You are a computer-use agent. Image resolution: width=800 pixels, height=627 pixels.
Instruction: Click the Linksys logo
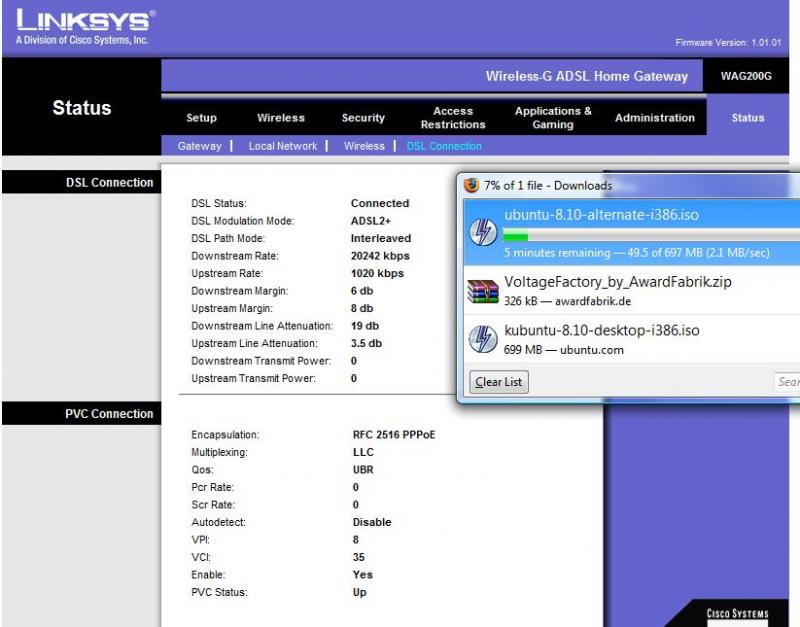click(86, 27)
